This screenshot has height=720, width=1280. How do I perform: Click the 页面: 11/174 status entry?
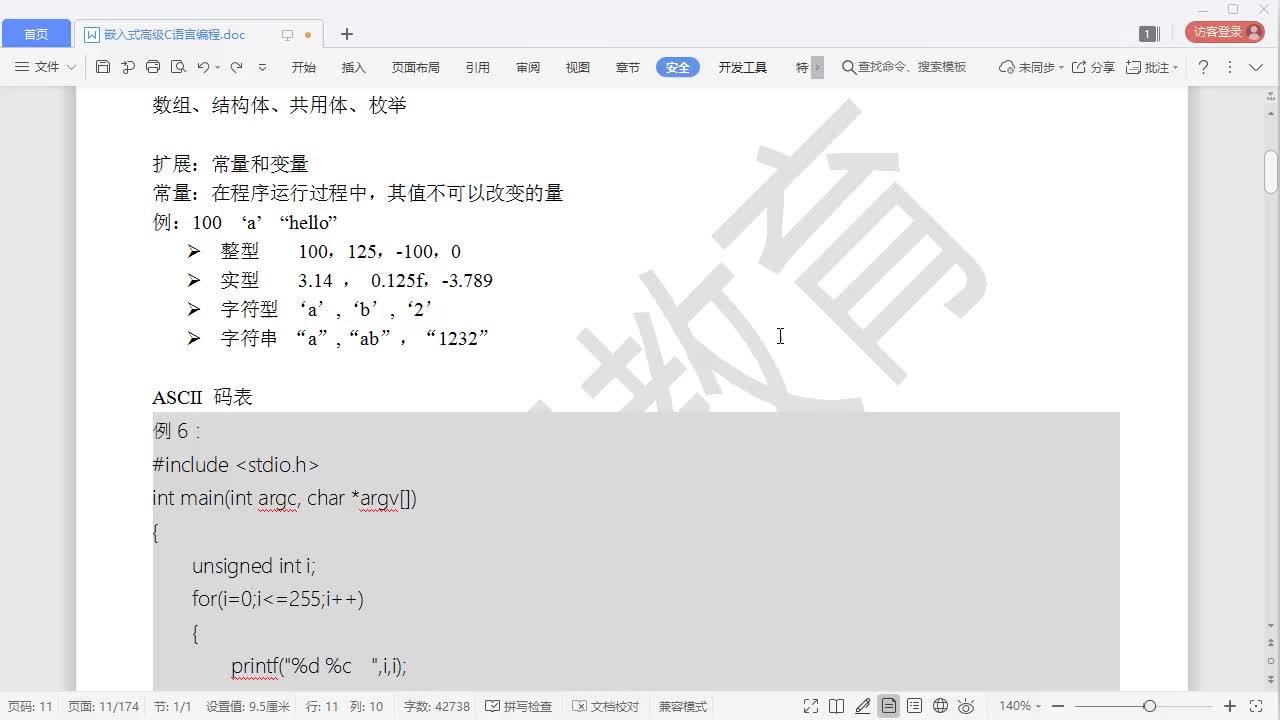[x=103, y=706]
